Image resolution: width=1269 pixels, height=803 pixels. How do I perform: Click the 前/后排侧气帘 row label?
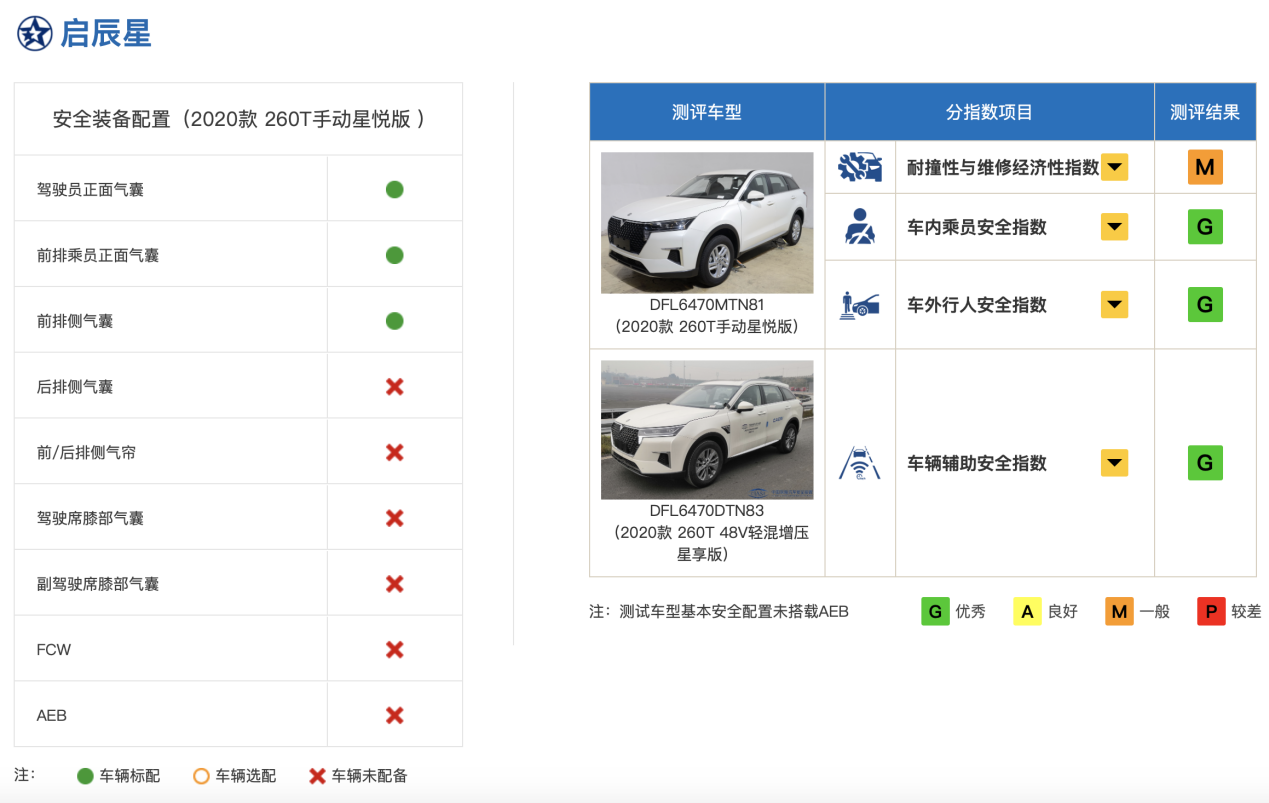pyautogui.click(x=86, y=452)
